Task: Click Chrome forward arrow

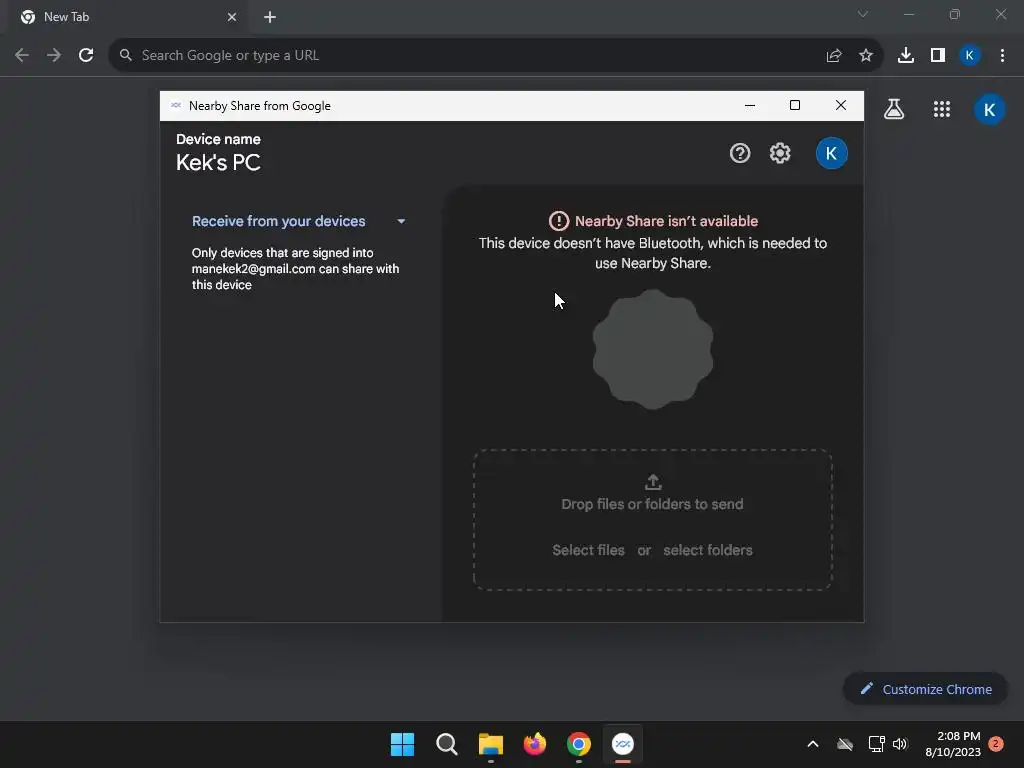Action: pyautogui.click(x=54, y=56)
